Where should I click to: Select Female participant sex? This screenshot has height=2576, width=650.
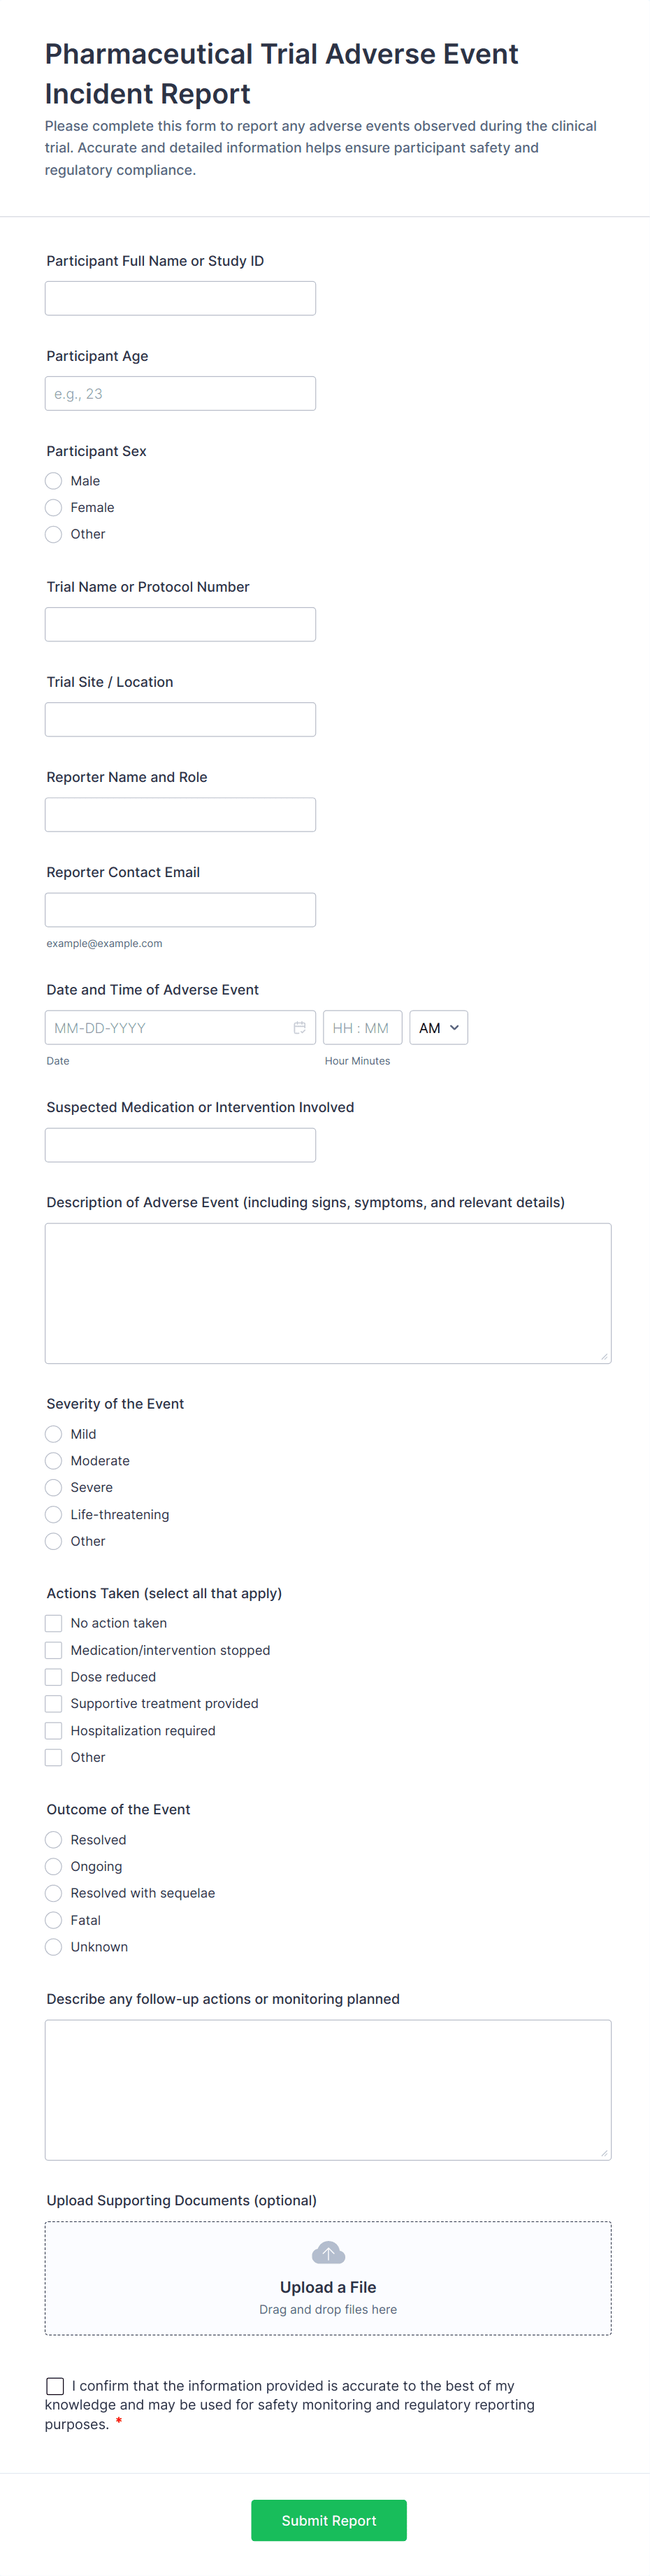click(54, 508)
